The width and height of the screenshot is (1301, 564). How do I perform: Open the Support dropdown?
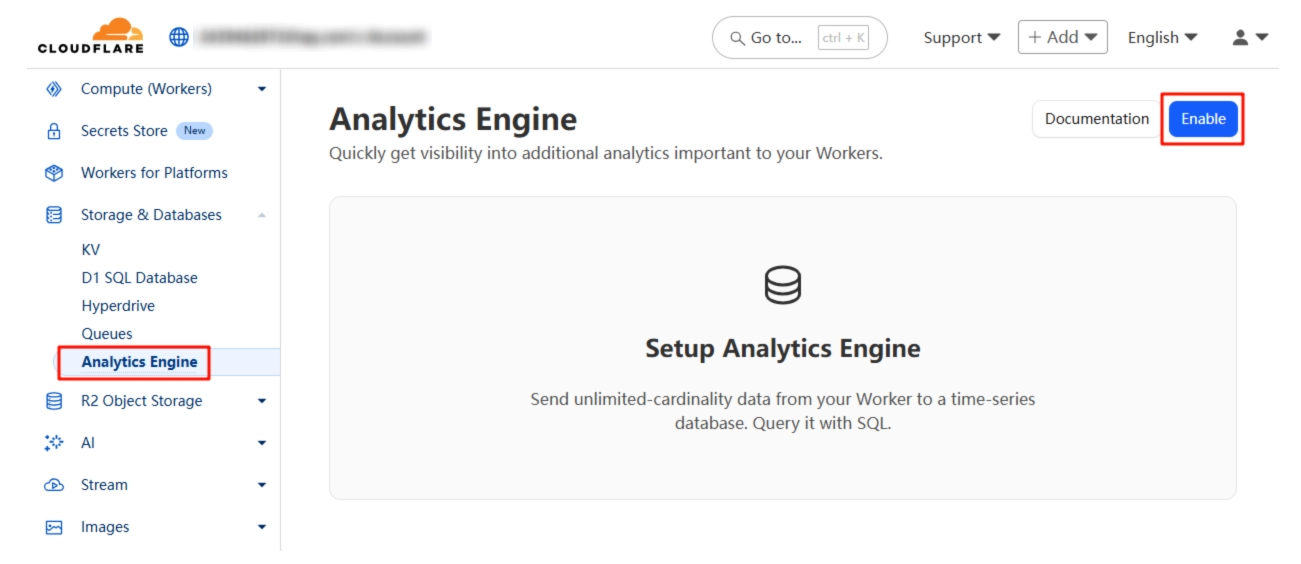(961, 37)
